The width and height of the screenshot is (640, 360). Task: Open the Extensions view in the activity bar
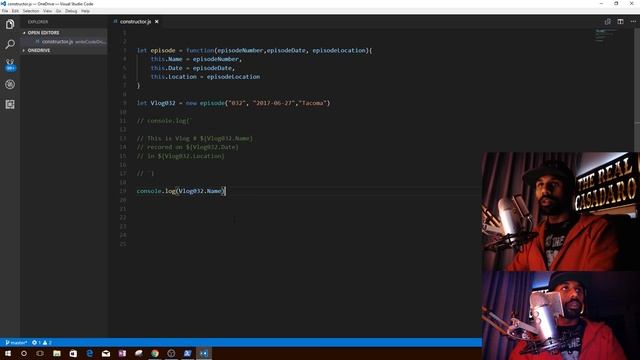coord(10,104)
